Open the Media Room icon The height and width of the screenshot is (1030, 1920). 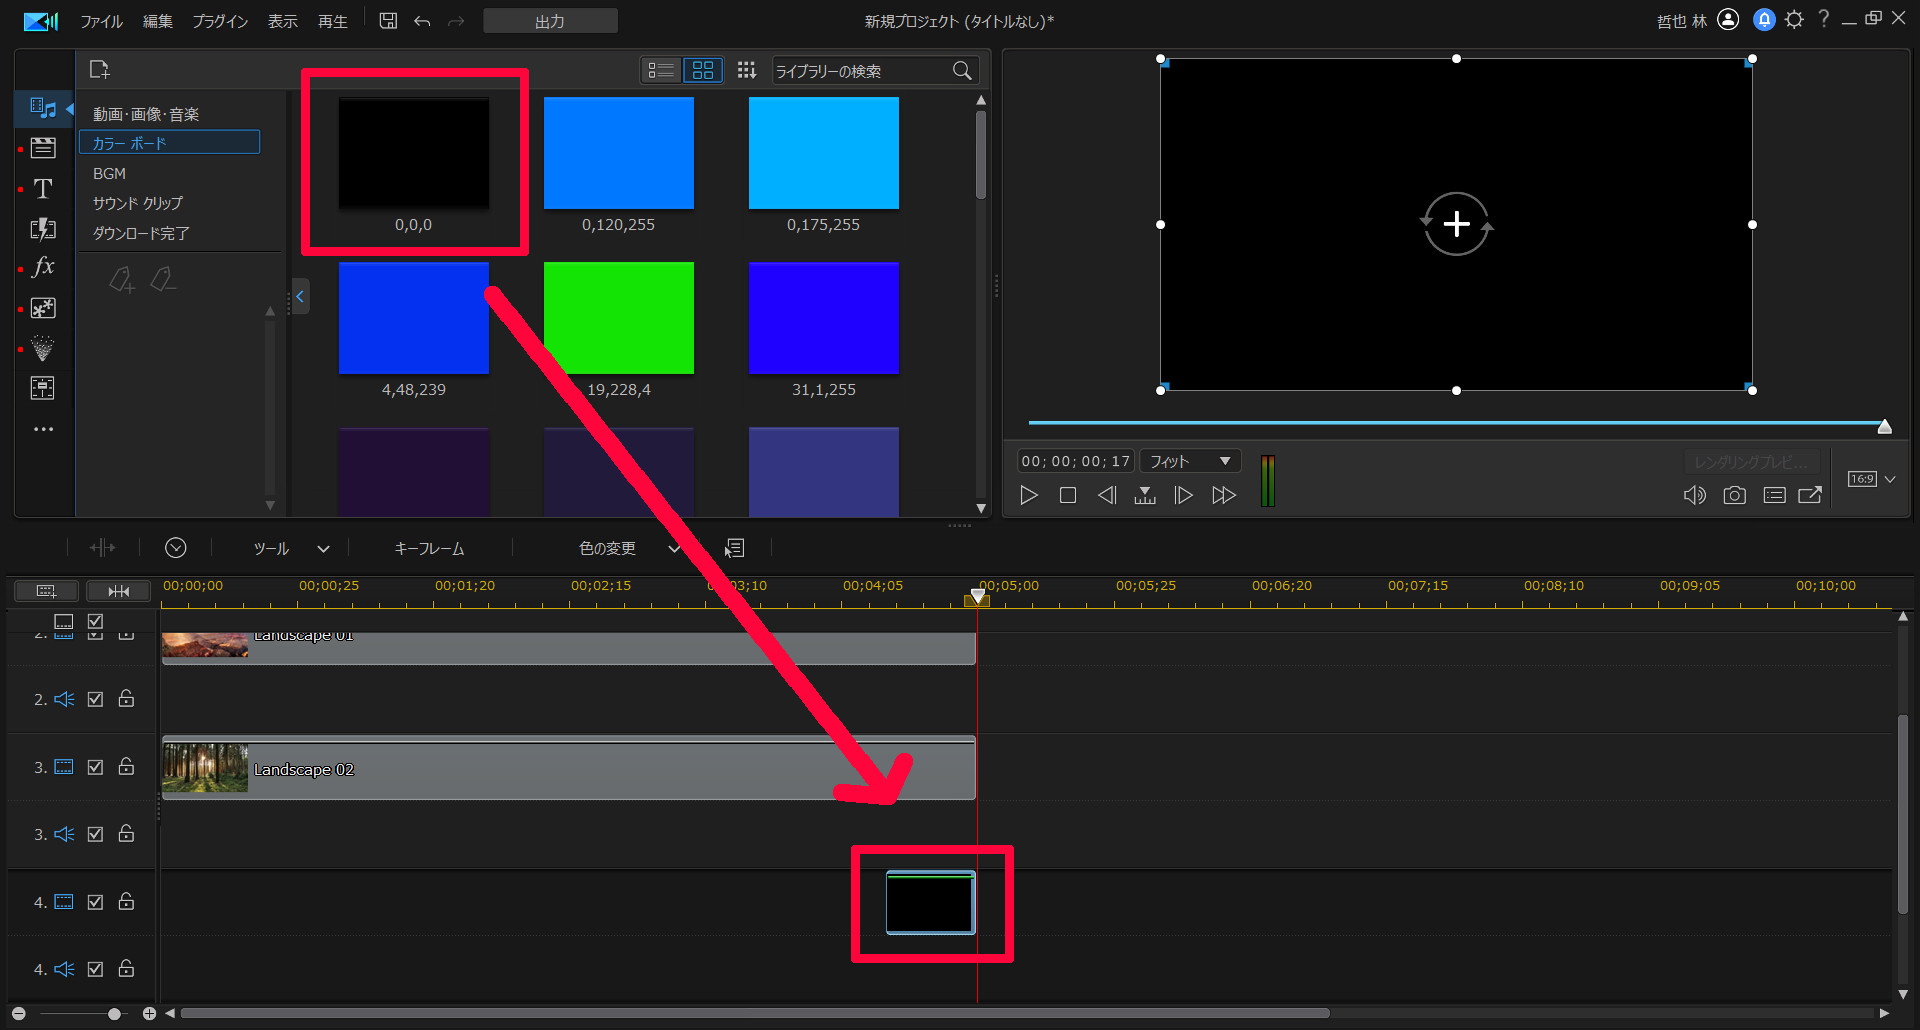(43, 108)
